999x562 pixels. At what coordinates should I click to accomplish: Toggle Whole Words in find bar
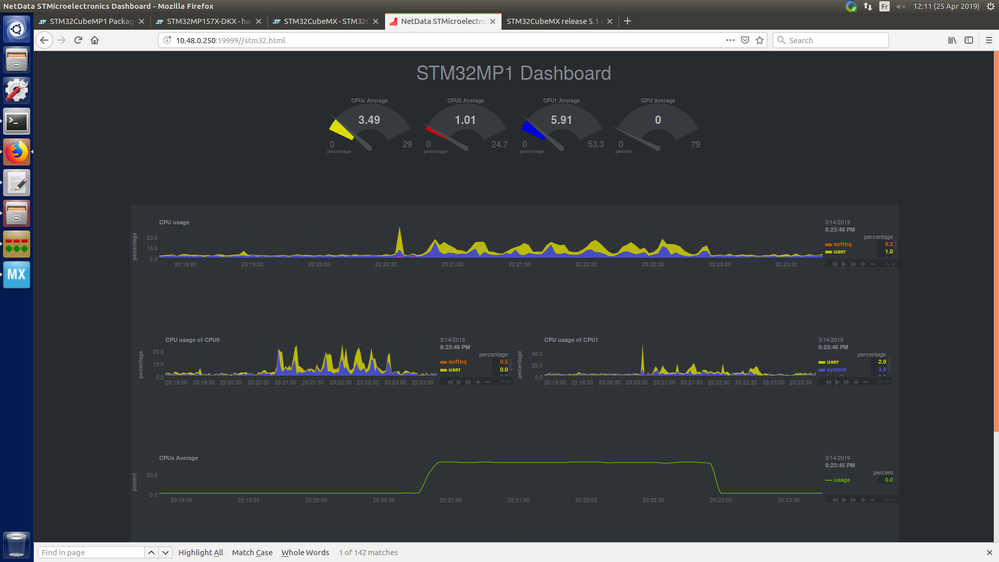point(305,552)
